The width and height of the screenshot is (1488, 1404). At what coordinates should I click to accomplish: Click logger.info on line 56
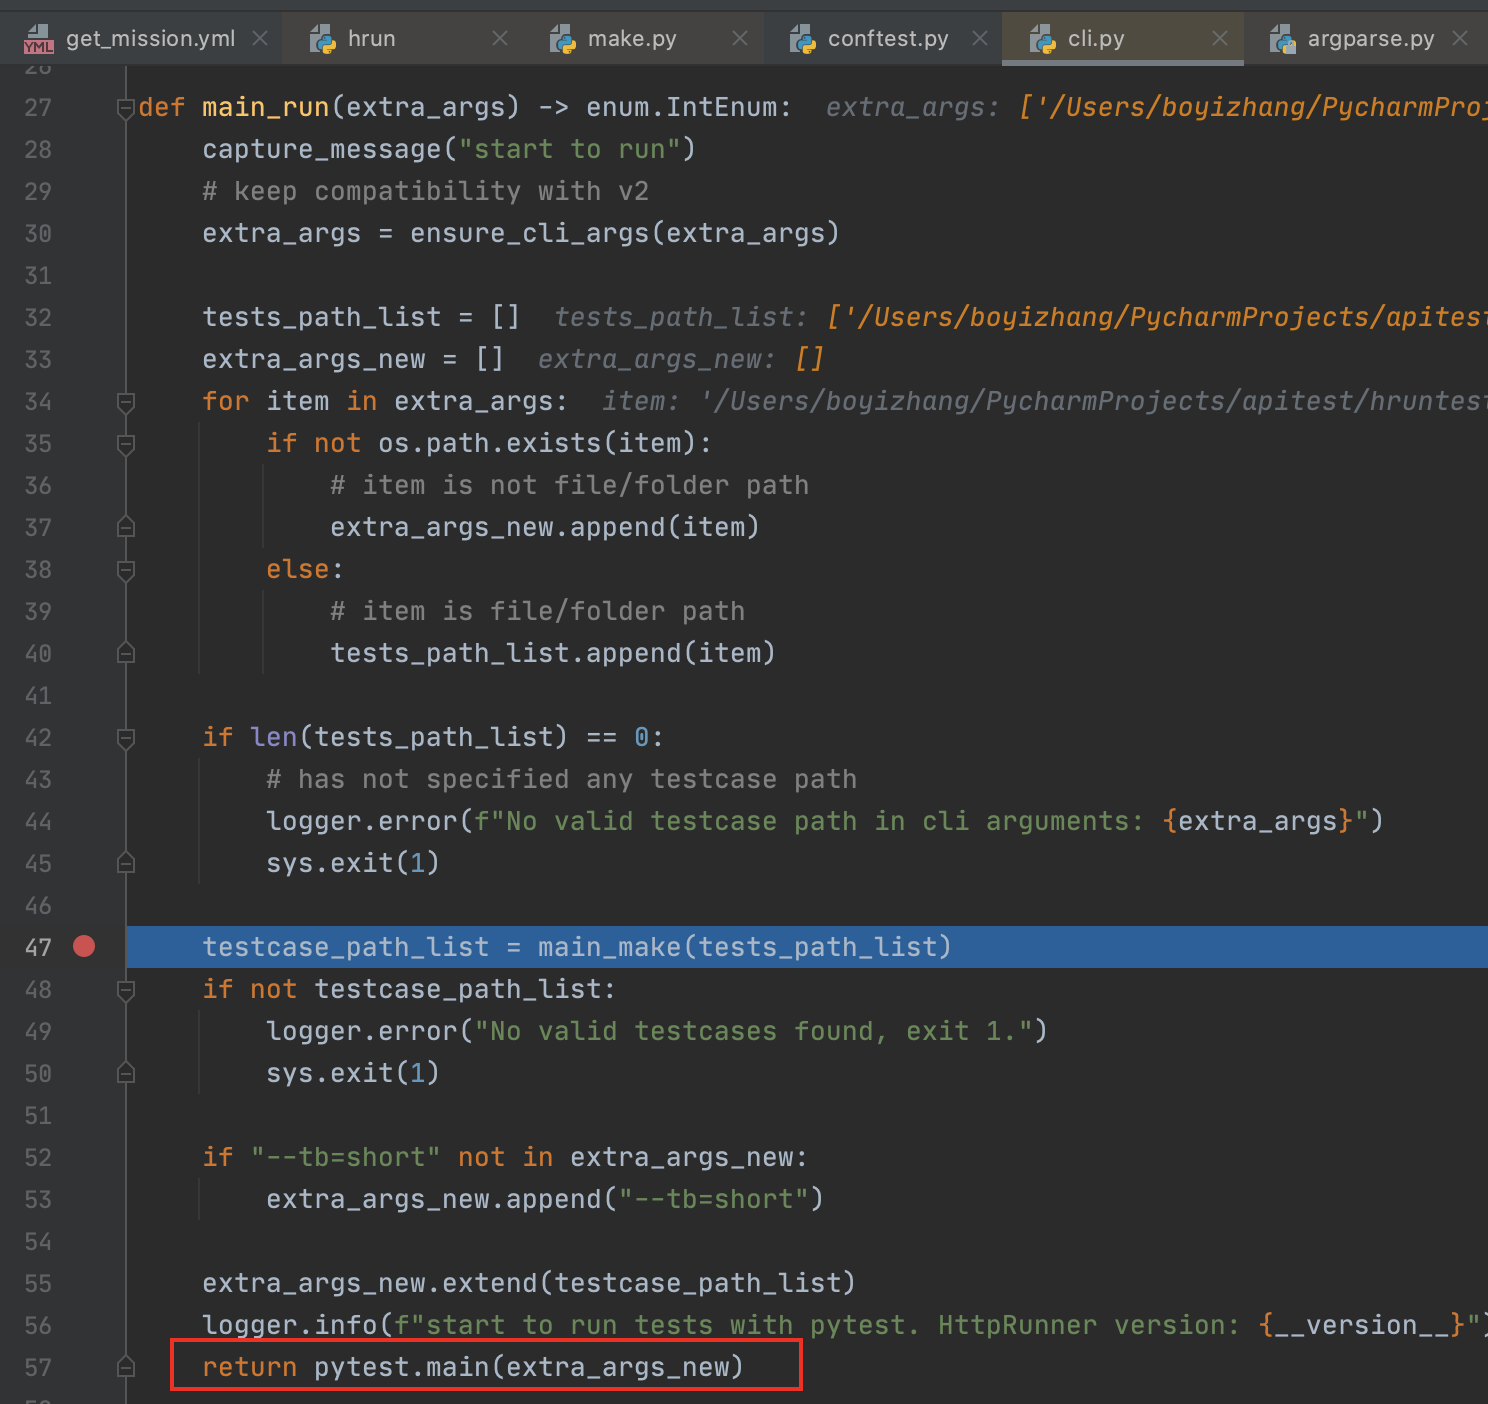pos(290,1325)
